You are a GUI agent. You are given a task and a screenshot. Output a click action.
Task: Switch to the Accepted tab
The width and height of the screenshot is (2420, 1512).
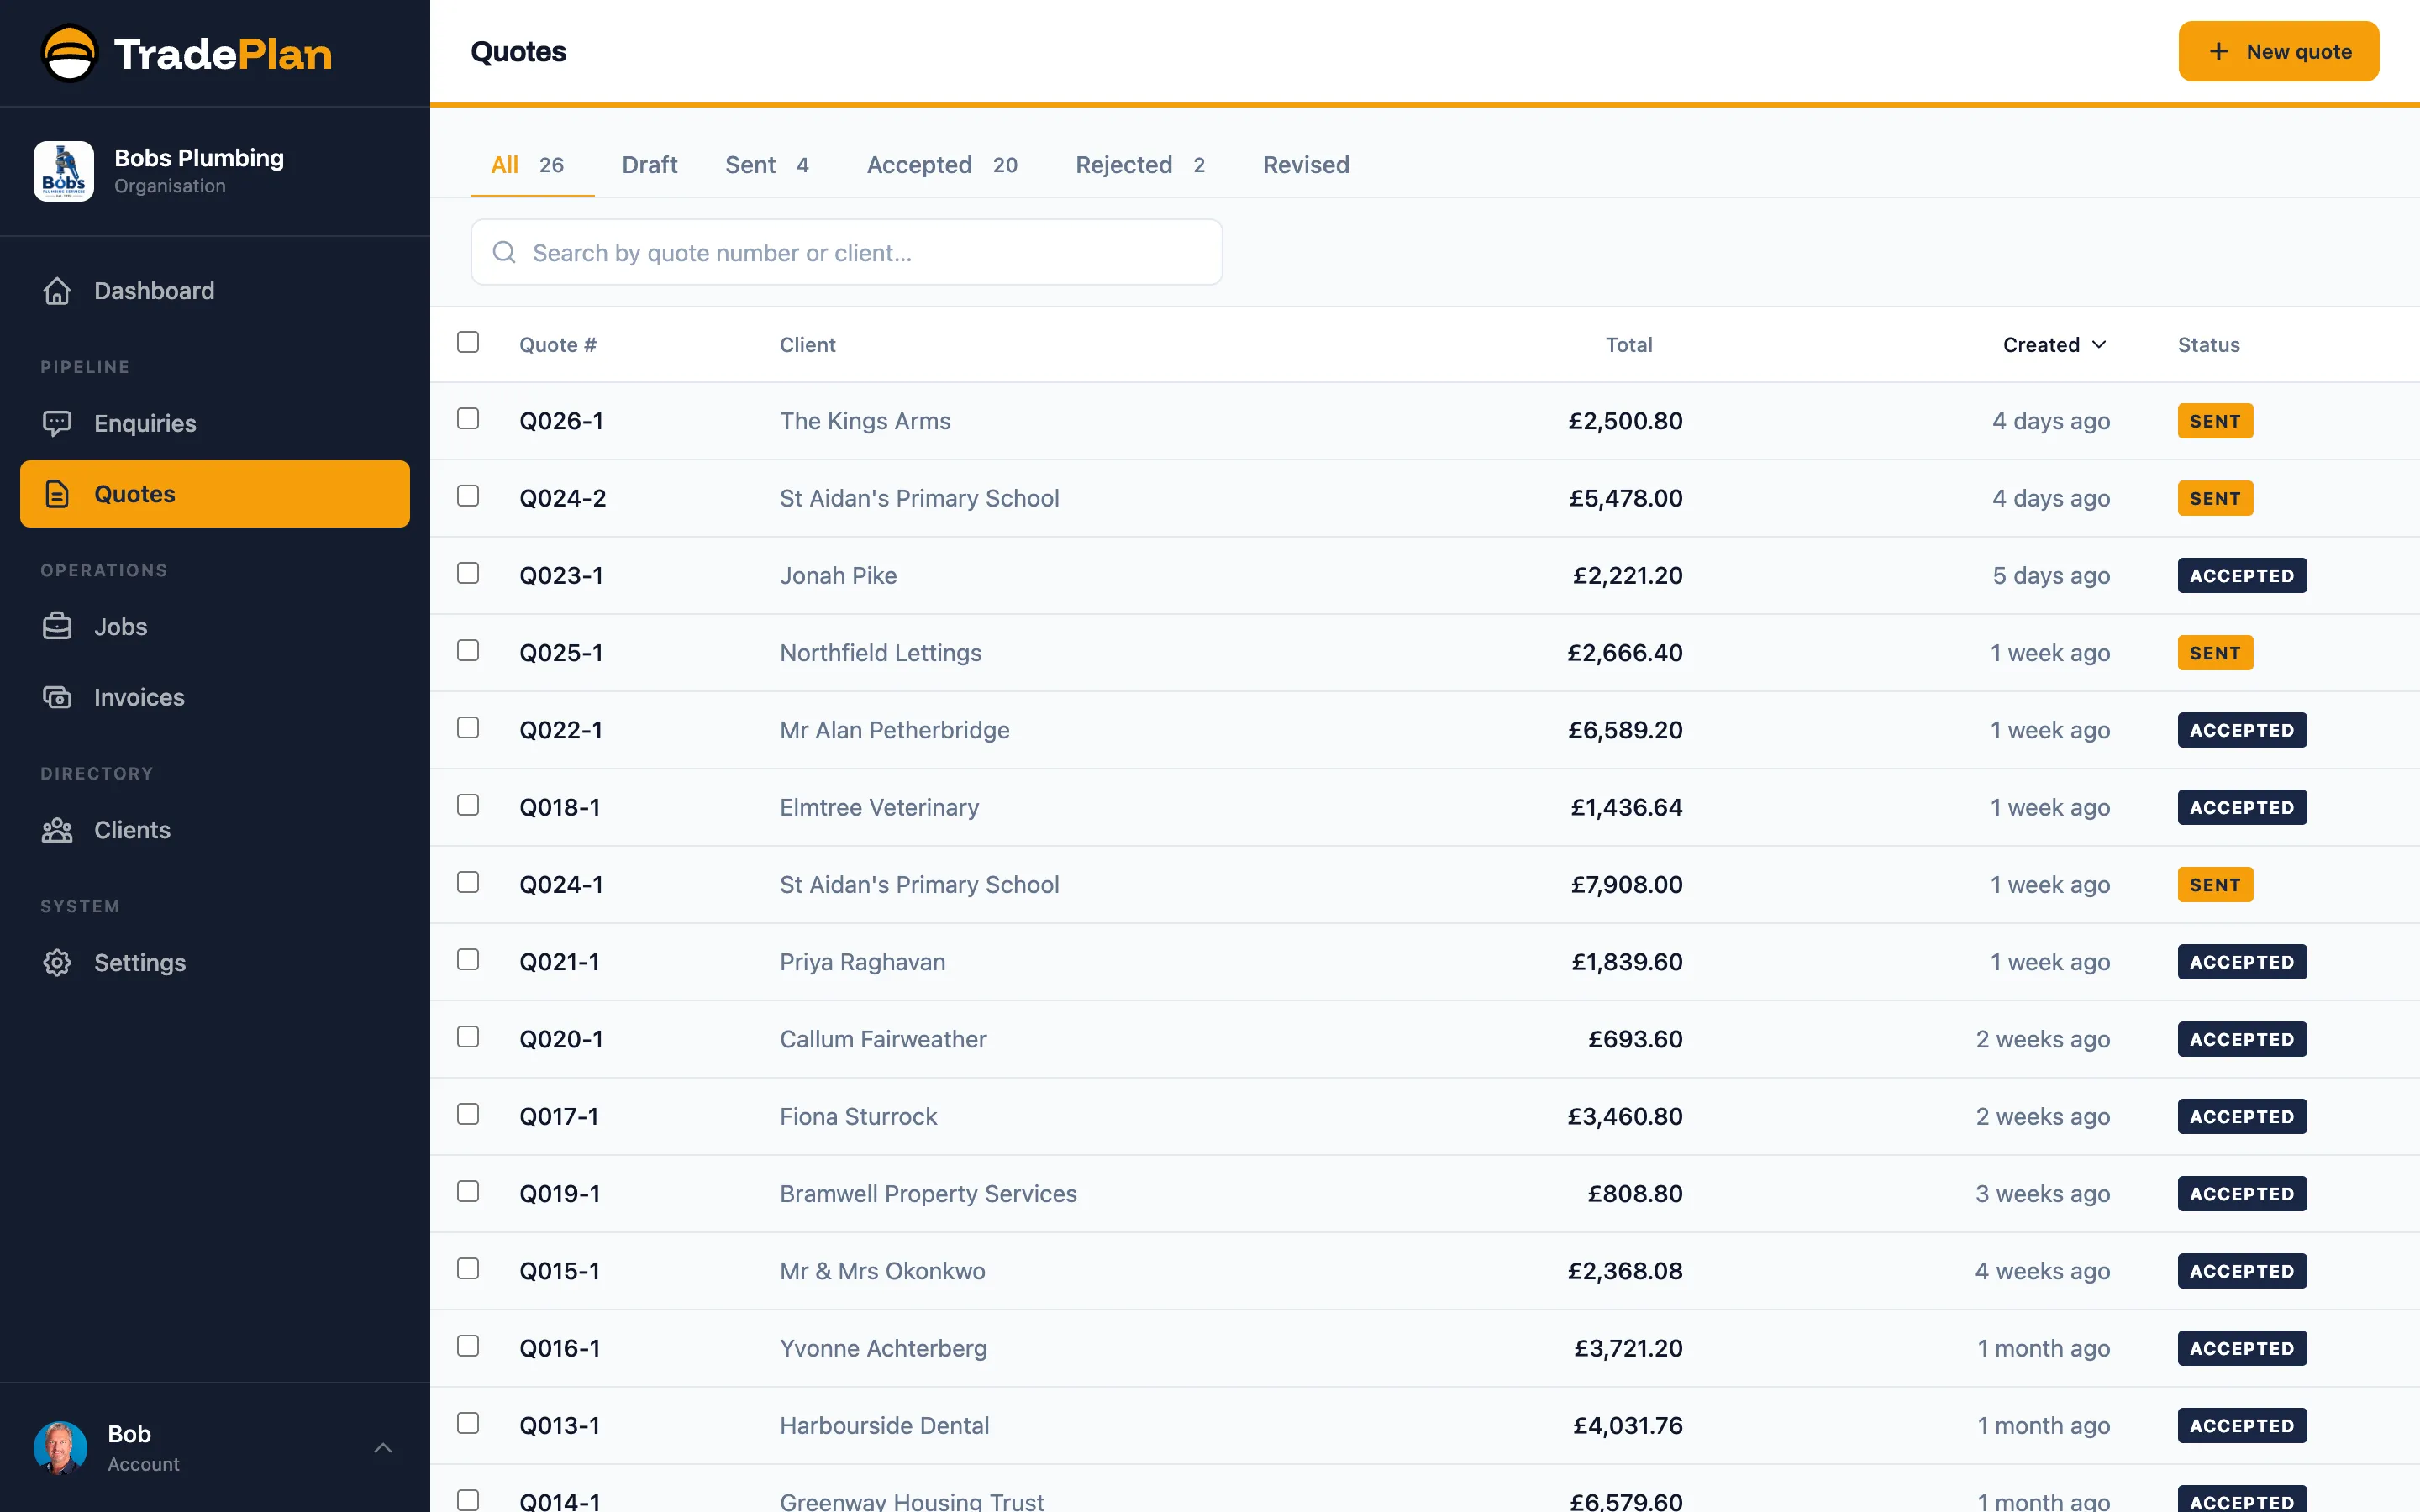pos(942,165)
